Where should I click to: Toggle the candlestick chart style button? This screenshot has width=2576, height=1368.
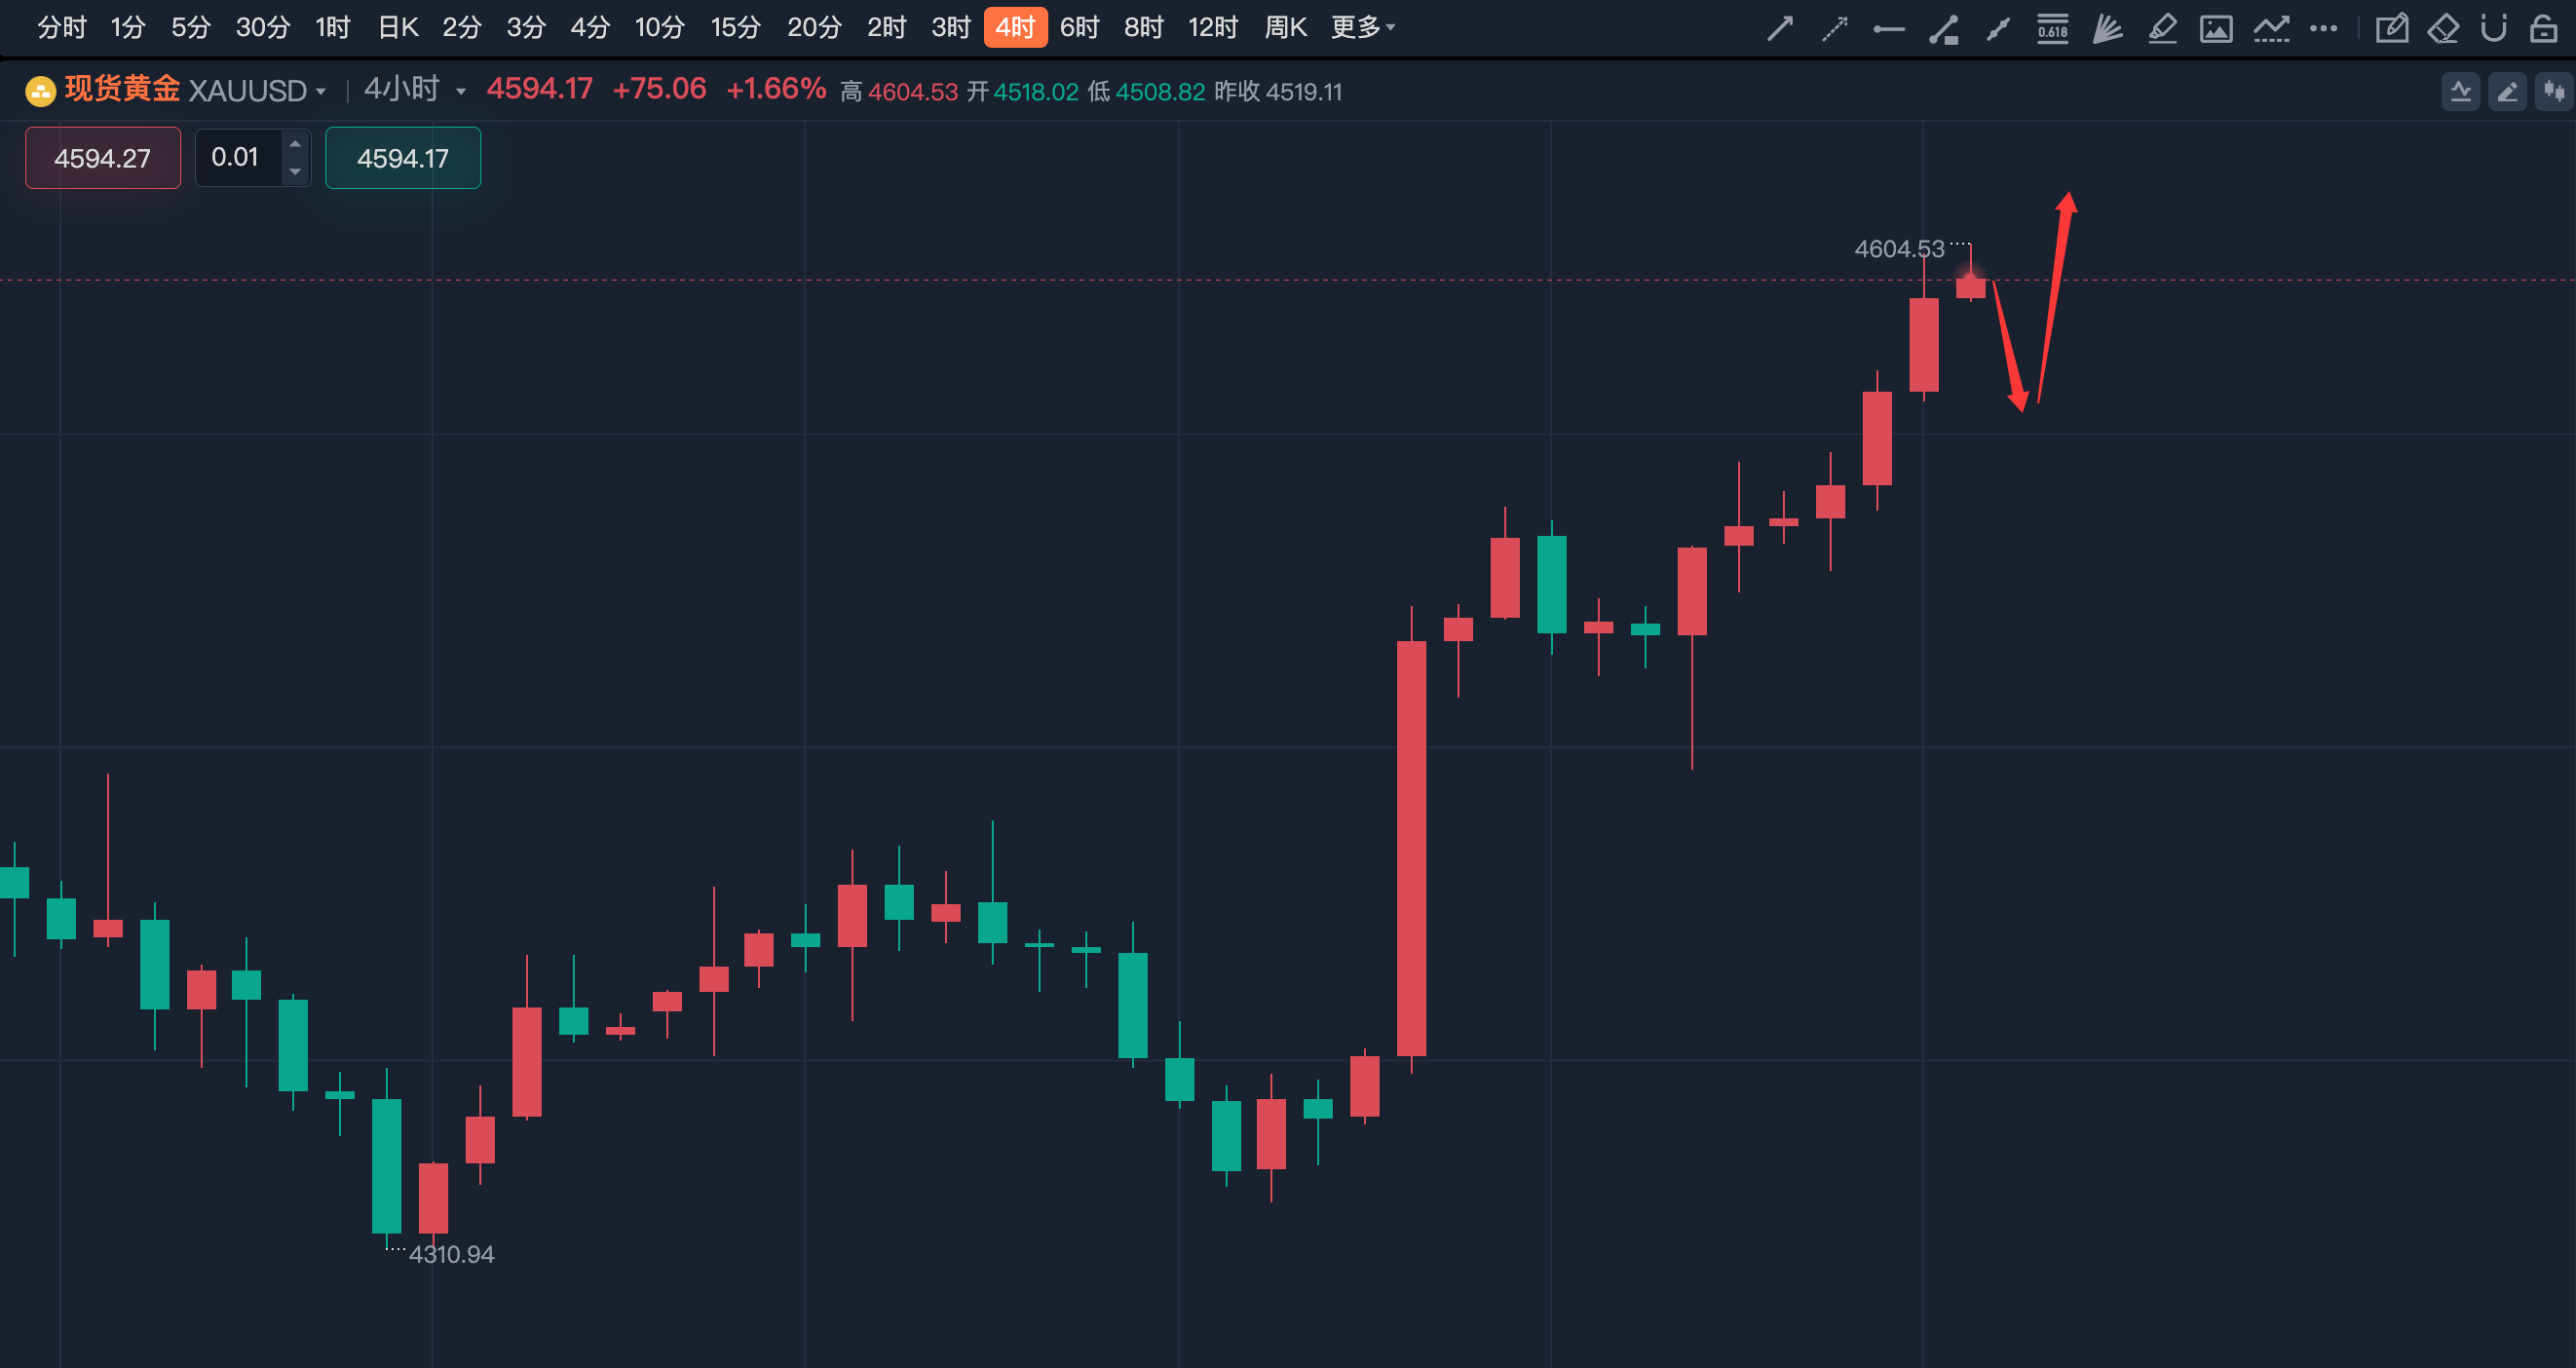(x=2555, y=92)
